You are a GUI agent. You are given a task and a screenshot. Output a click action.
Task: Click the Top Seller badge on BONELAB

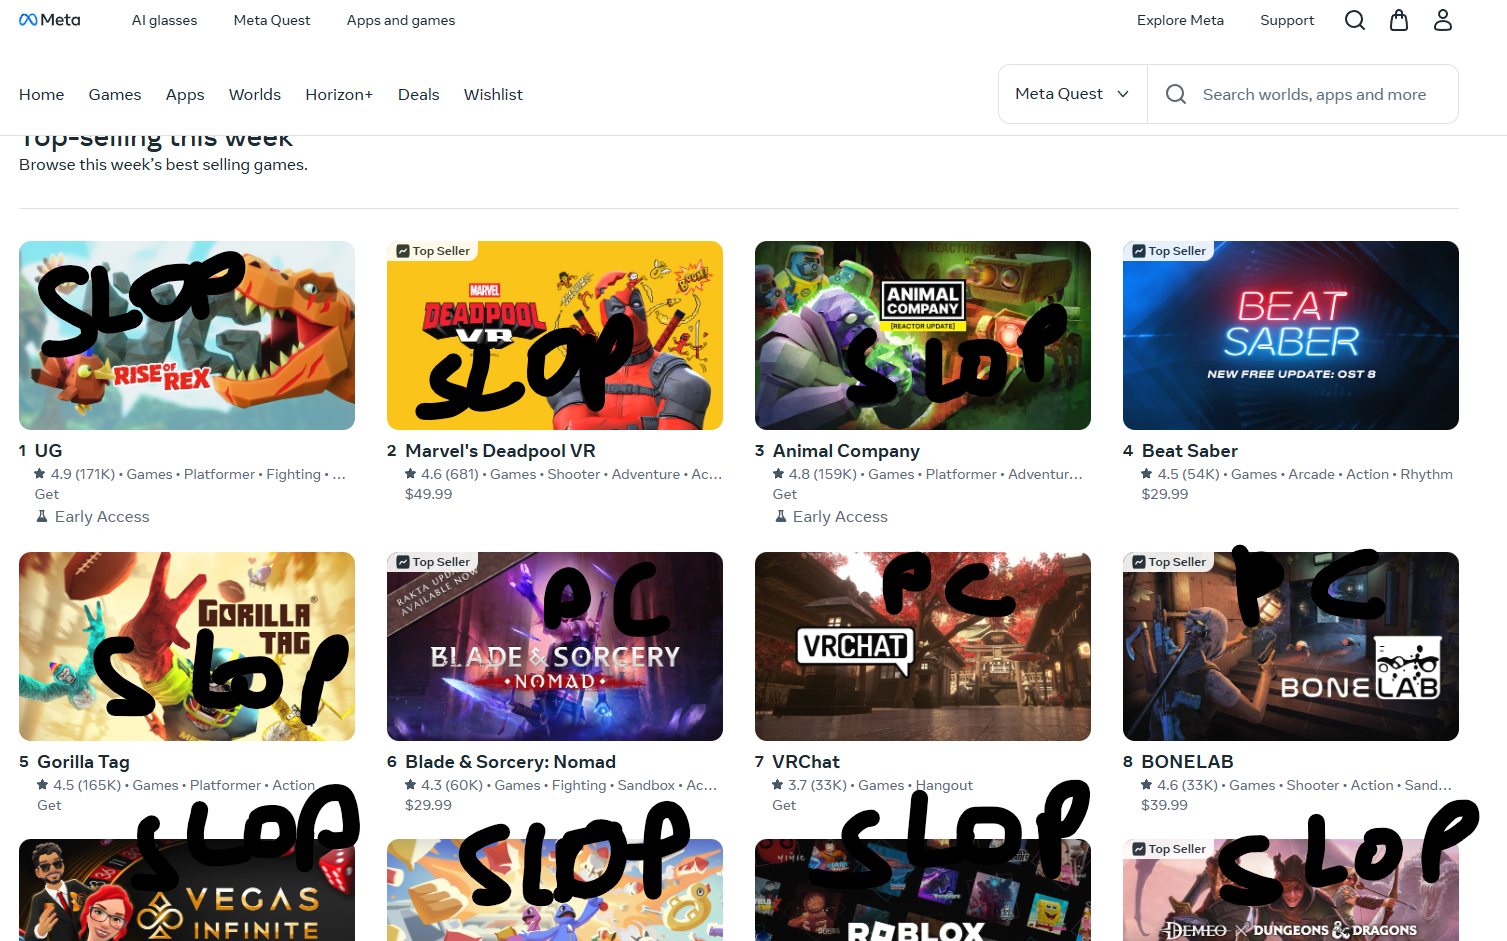tap(1169, 562)
